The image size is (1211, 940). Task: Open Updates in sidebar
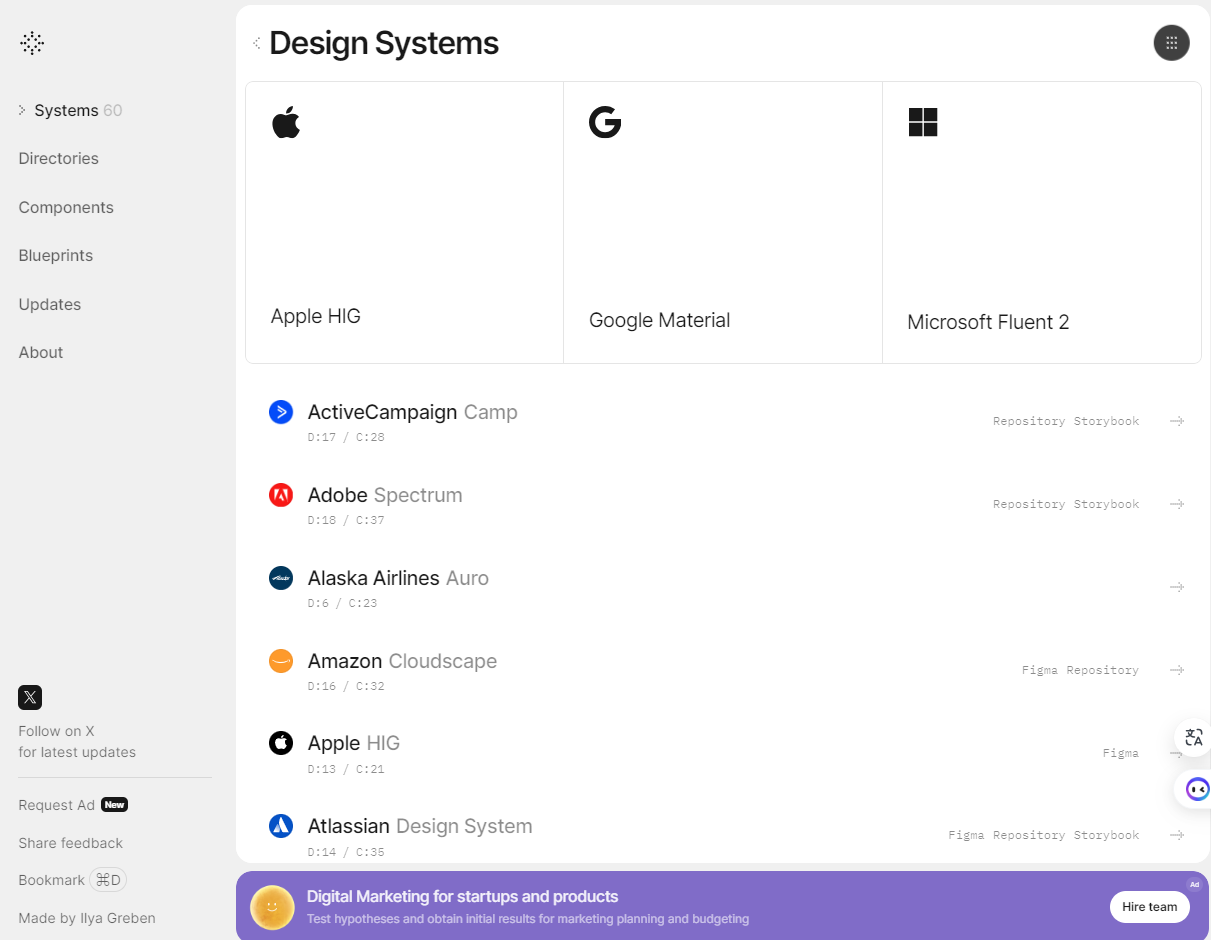pos(49,304)
